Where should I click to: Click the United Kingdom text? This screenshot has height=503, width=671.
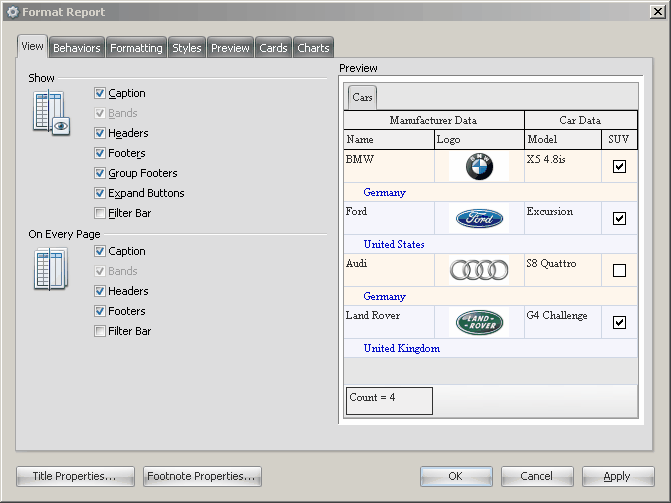[401, 348]
